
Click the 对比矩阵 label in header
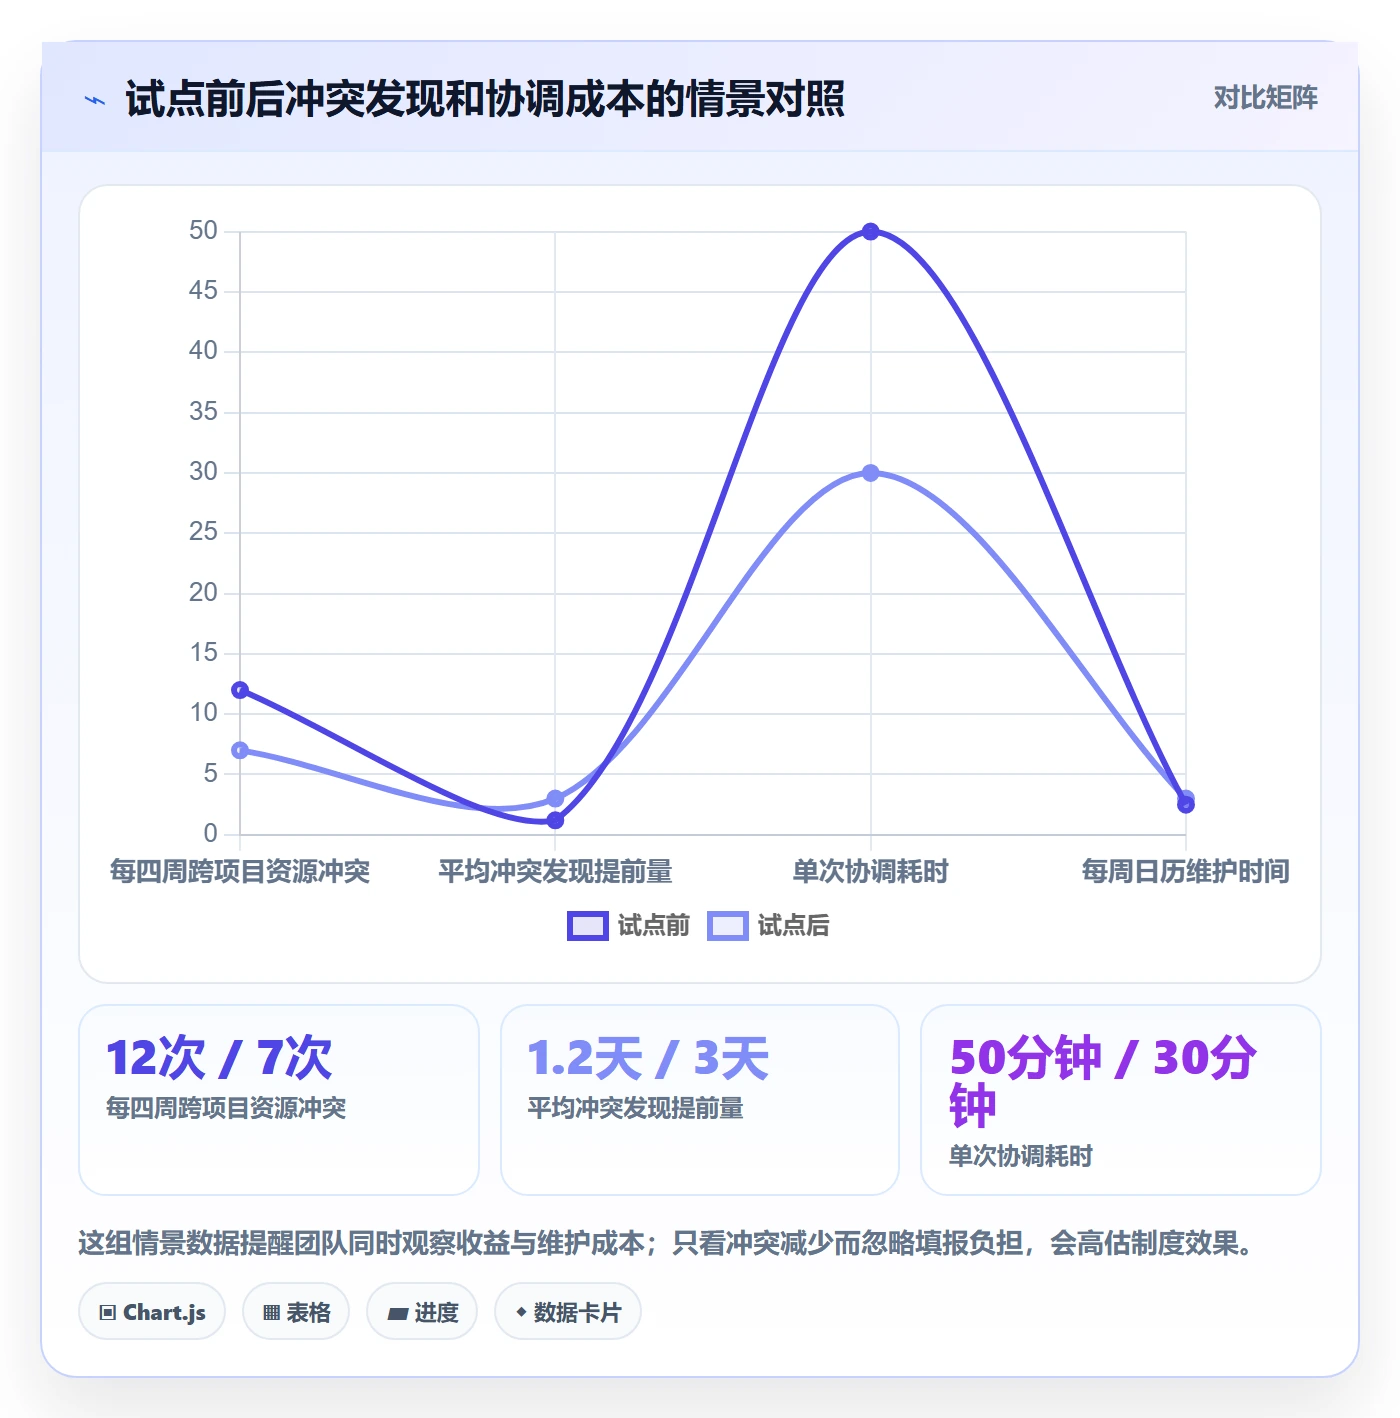coord(1265,98)
